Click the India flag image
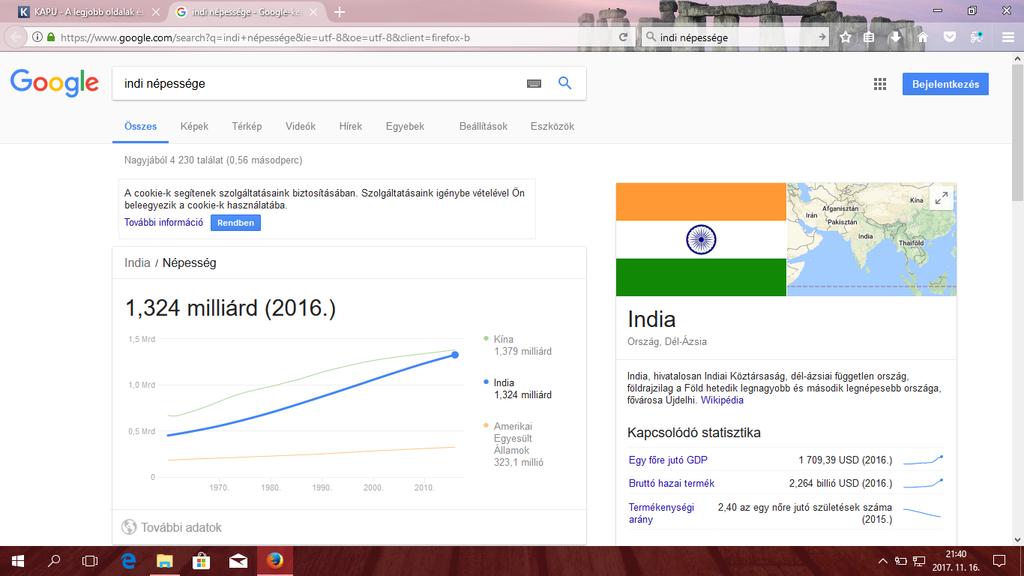Viewport: 1024px width, 576px height. (701, 239)
